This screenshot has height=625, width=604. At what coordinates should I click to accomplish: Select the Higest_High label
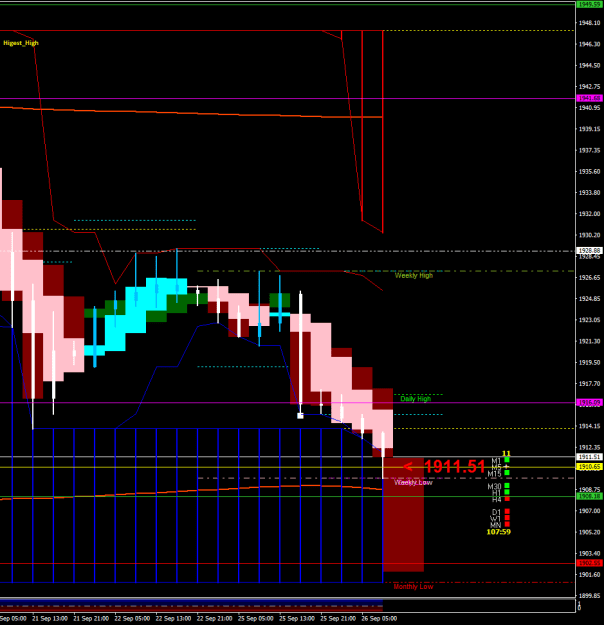pyautogui.click(x=21, y=43)
